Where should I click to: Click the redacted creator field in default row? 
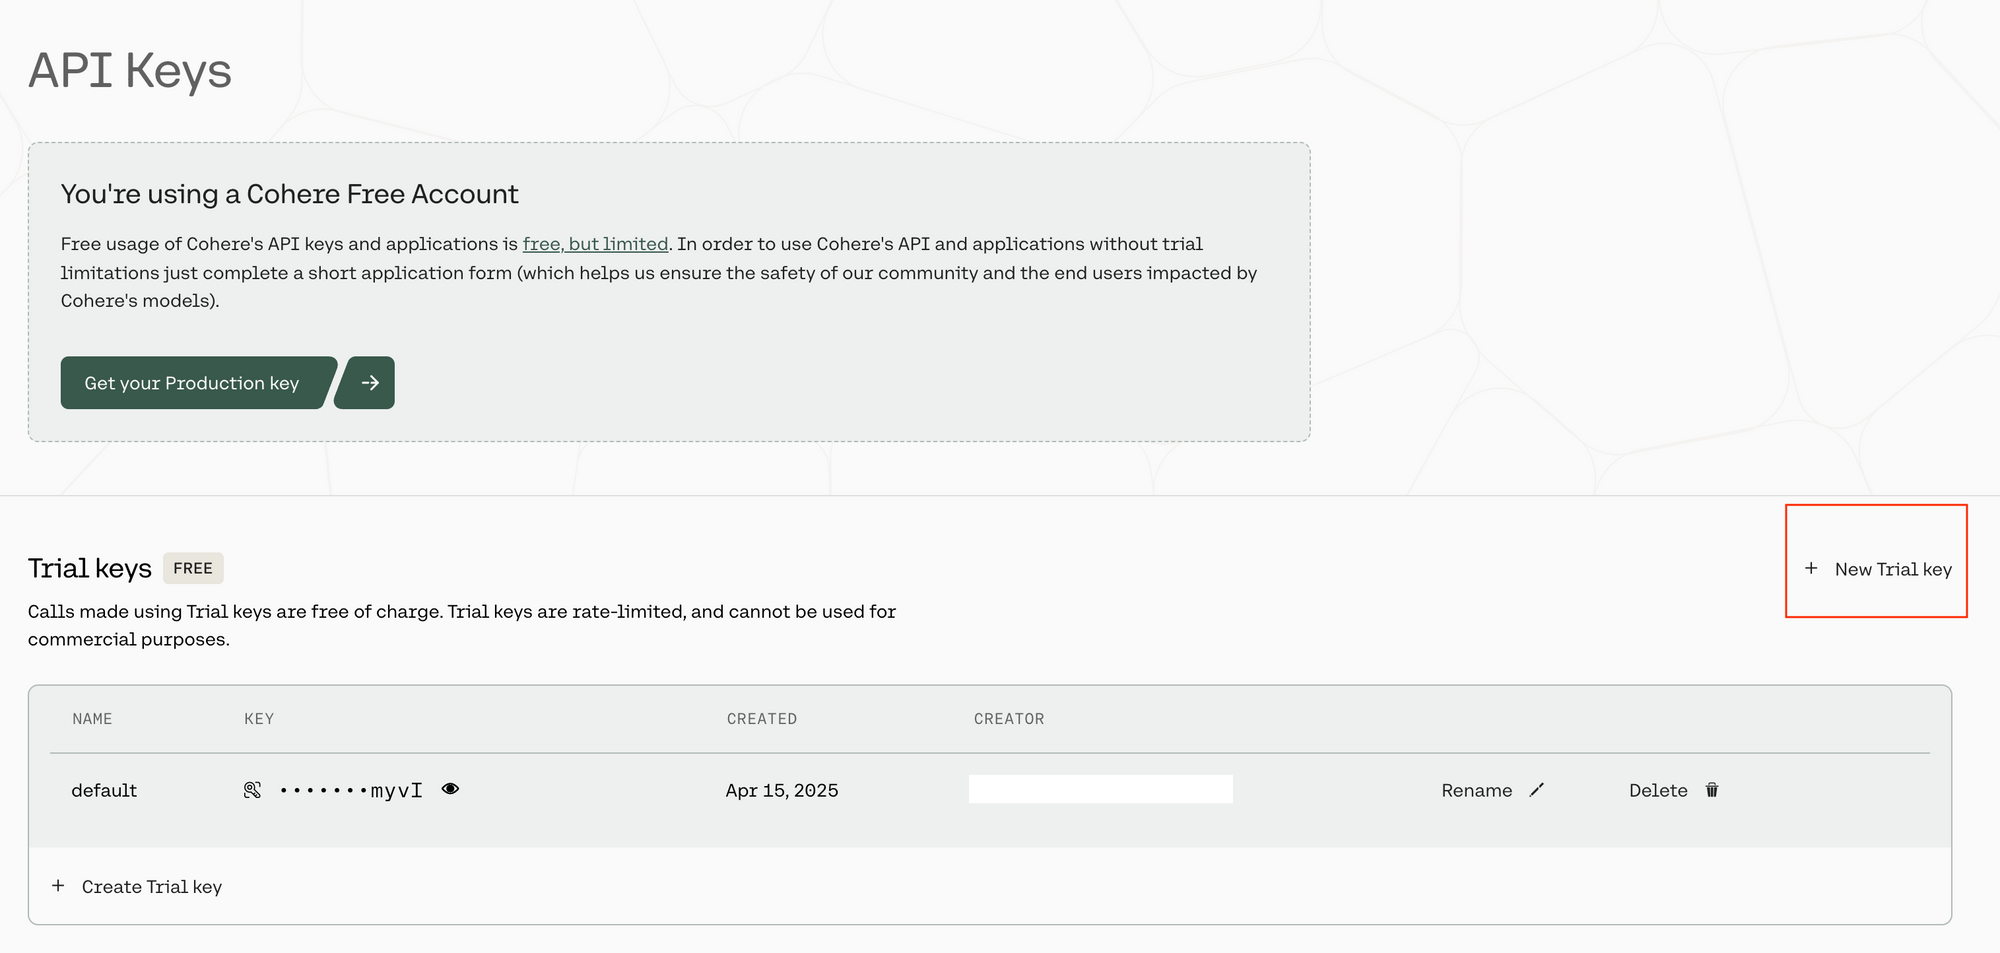[x=1100, y=789]
